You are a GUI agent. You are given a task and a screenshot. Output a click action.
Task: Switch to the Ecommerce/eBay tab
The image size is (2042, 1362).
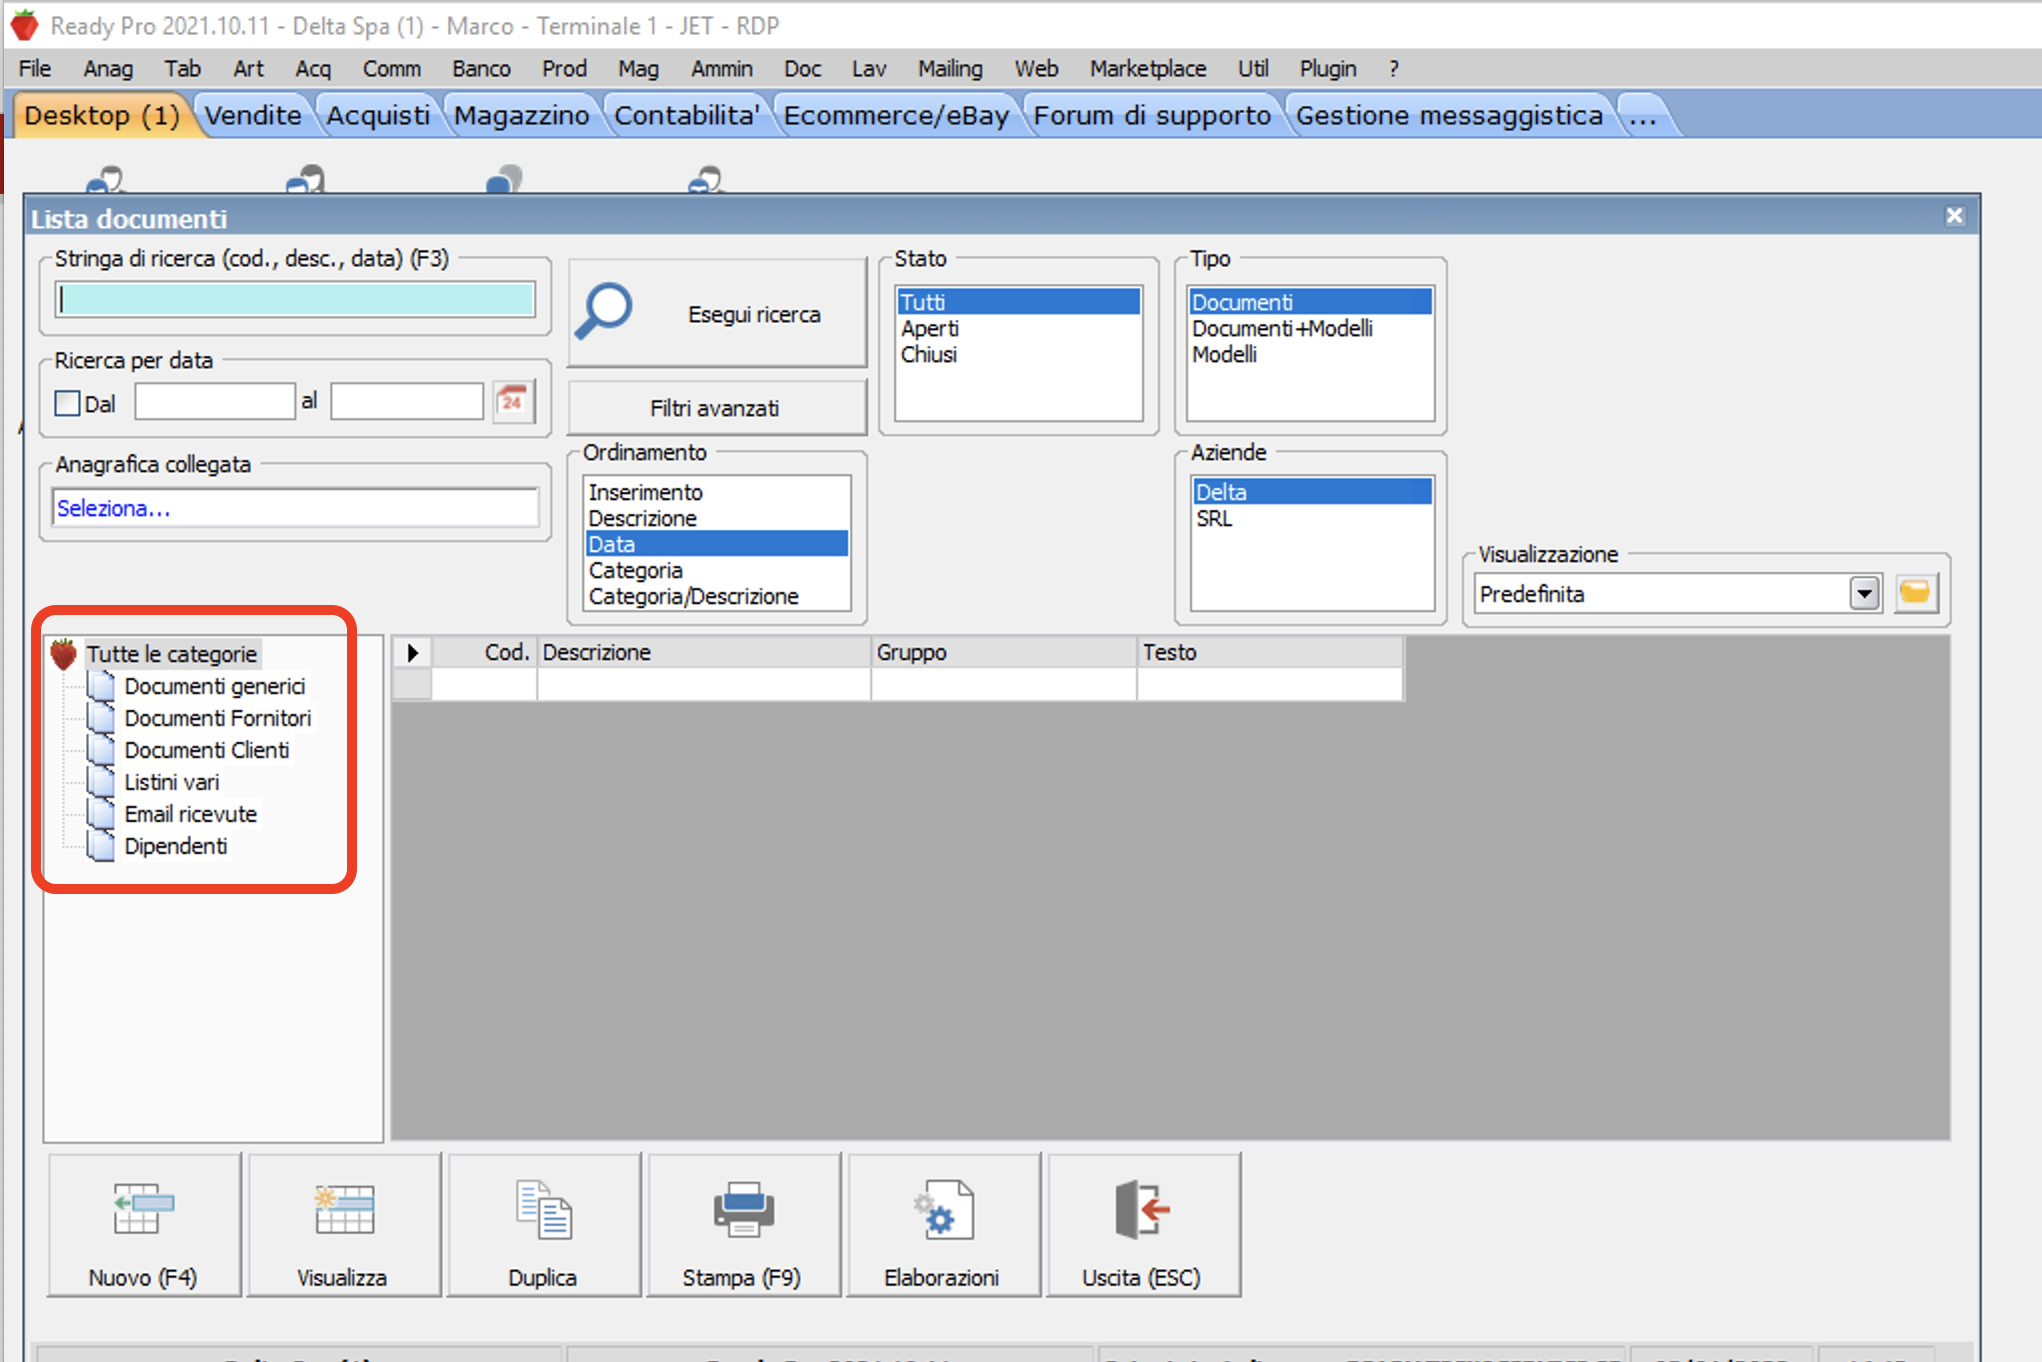pos(896,115)
